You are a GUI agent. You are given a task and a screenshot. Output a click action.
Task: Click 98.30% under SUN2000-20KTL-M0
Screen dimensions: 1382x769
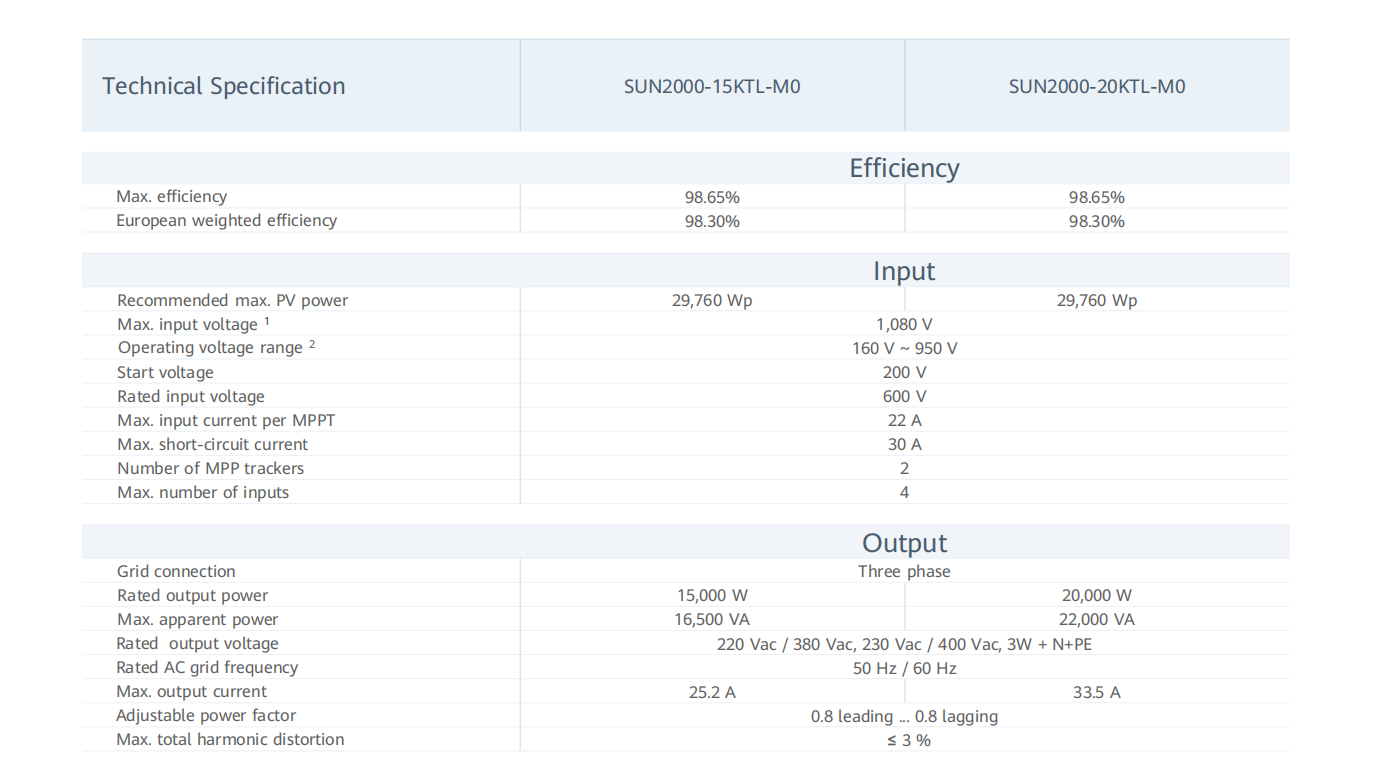(x=1097, y=222)
